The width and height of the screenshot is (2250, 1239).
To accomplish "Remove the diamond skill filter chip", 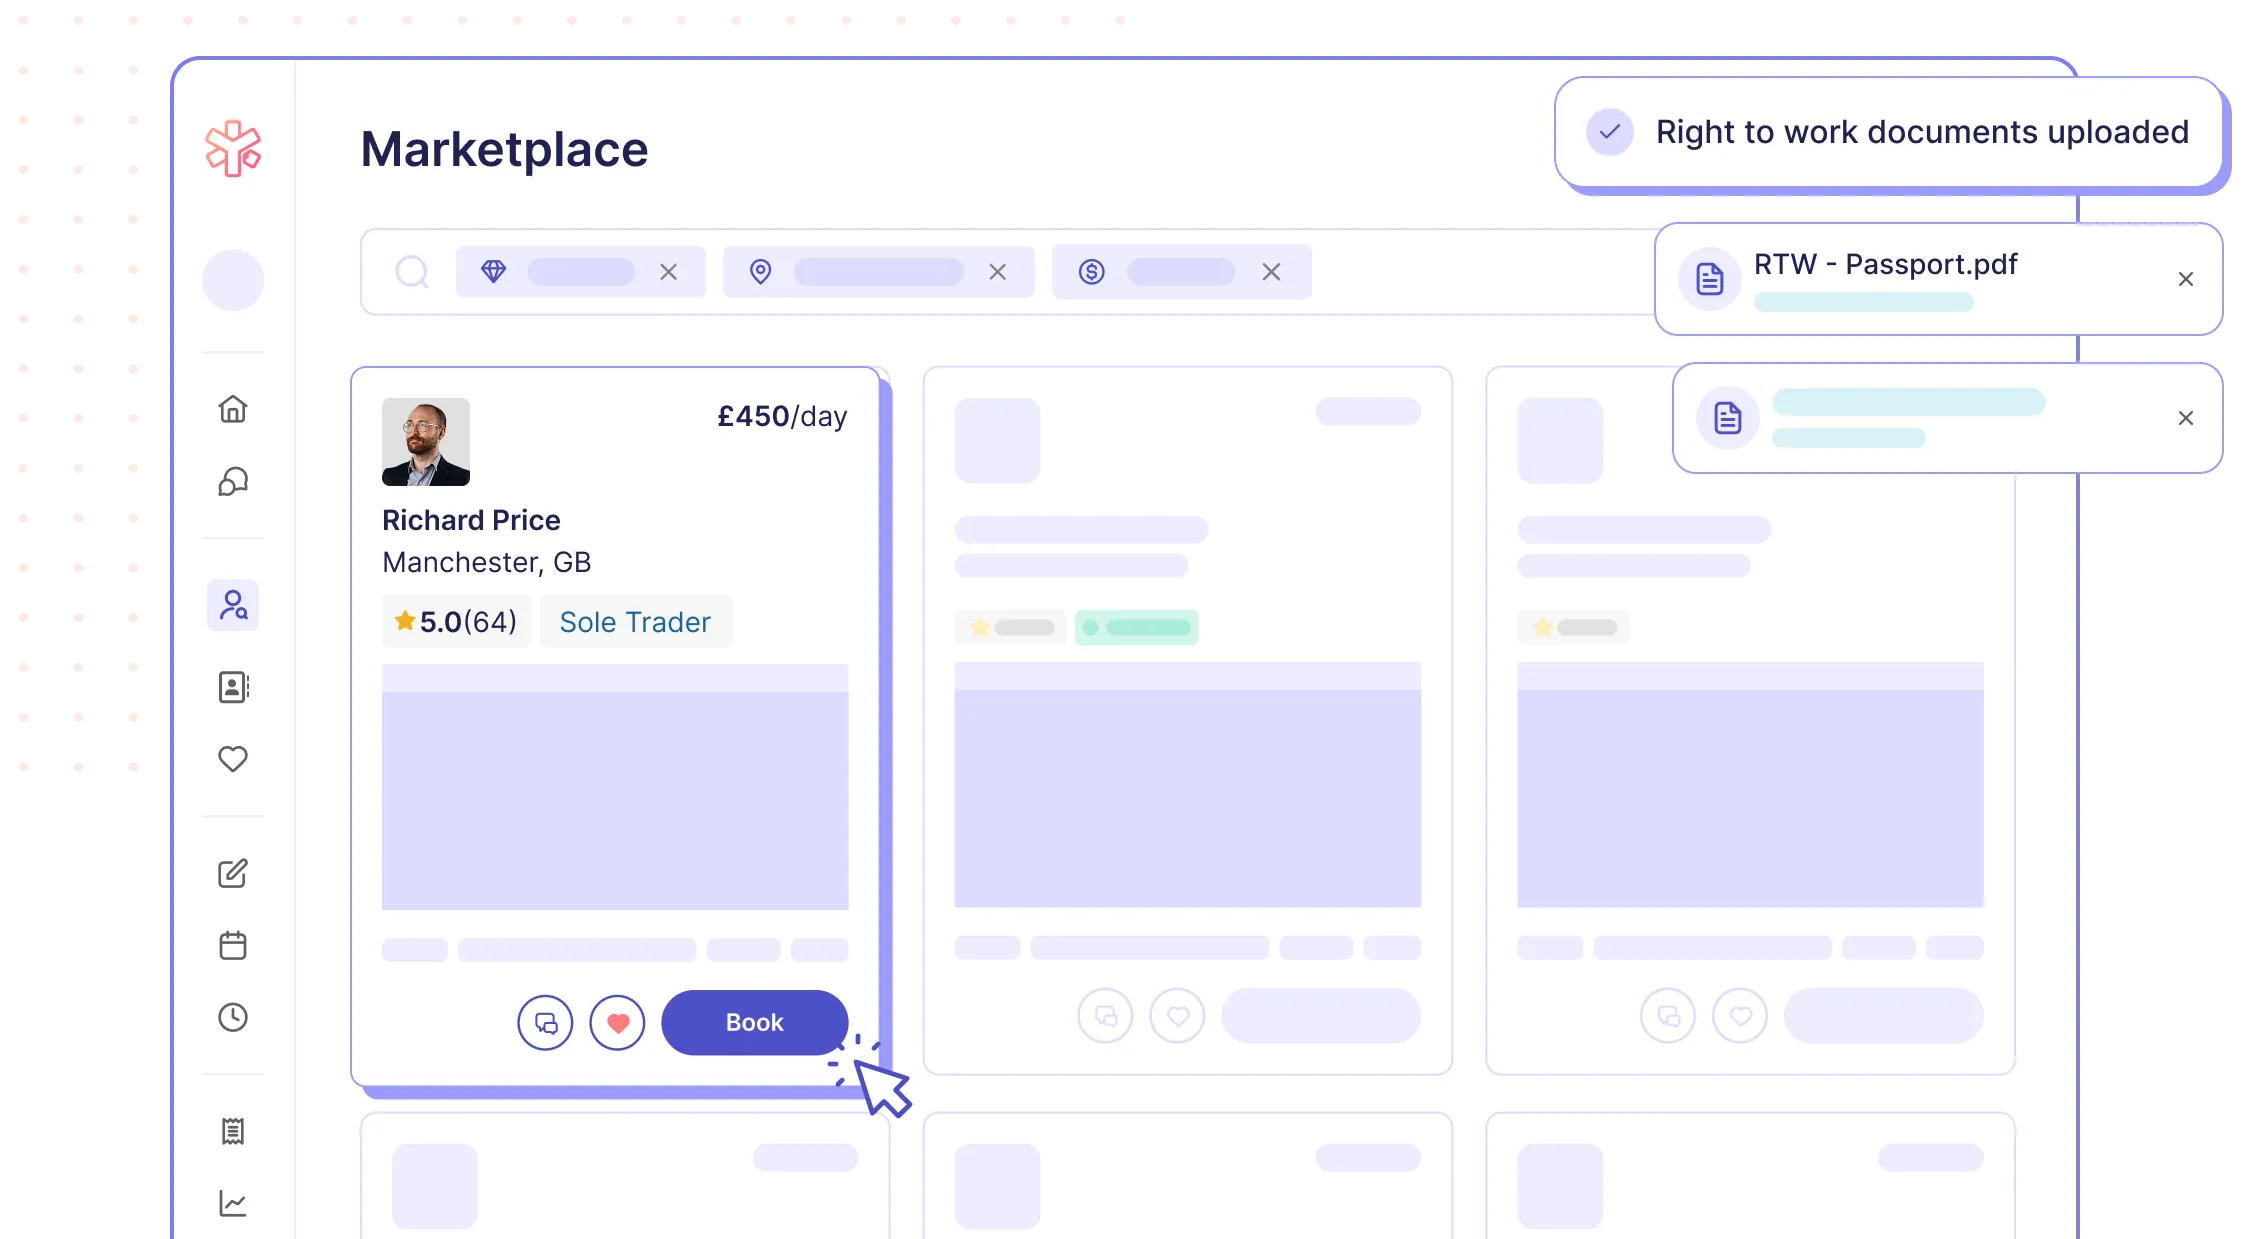I will 669,272.
